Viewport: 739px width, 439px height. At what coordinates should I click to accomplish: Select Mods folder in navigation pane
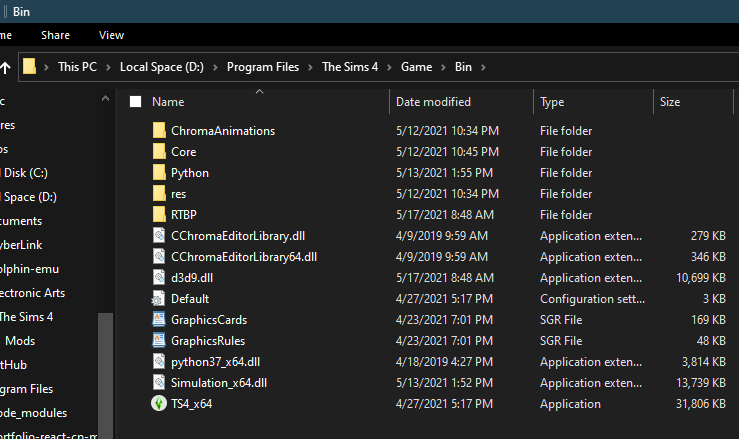click(x=20, y=341)
